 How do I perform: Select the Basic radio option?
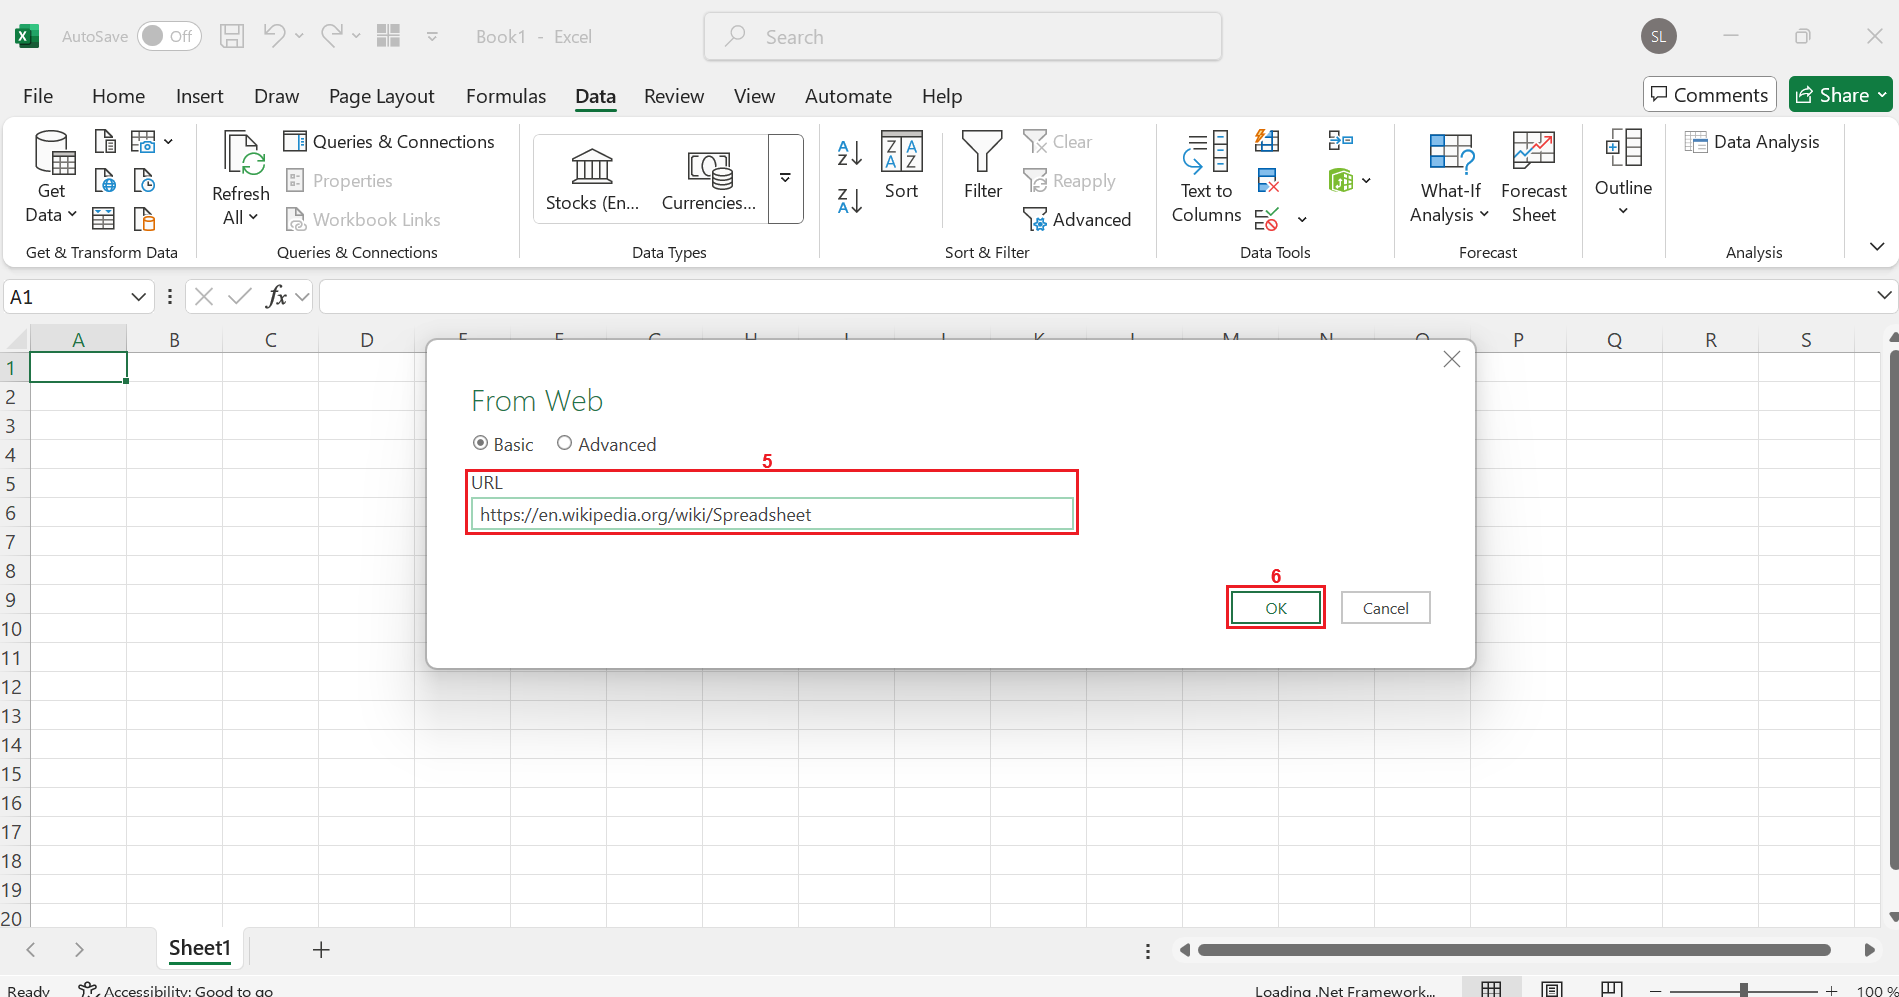coord(481,443)
